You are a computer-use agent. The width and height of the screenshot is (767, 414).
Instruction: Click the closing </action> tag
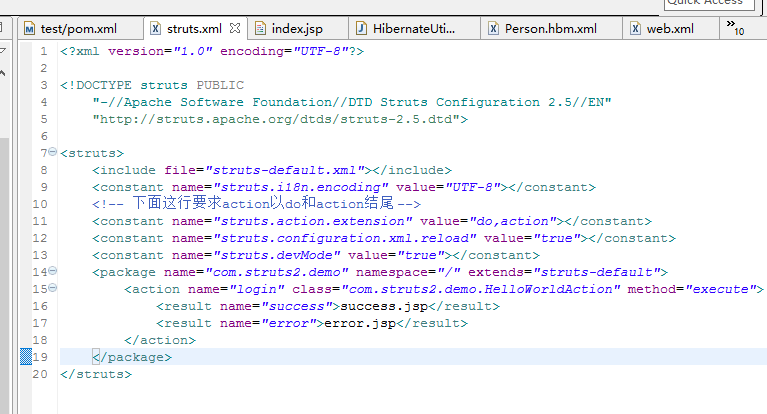(x=160, y=340)
